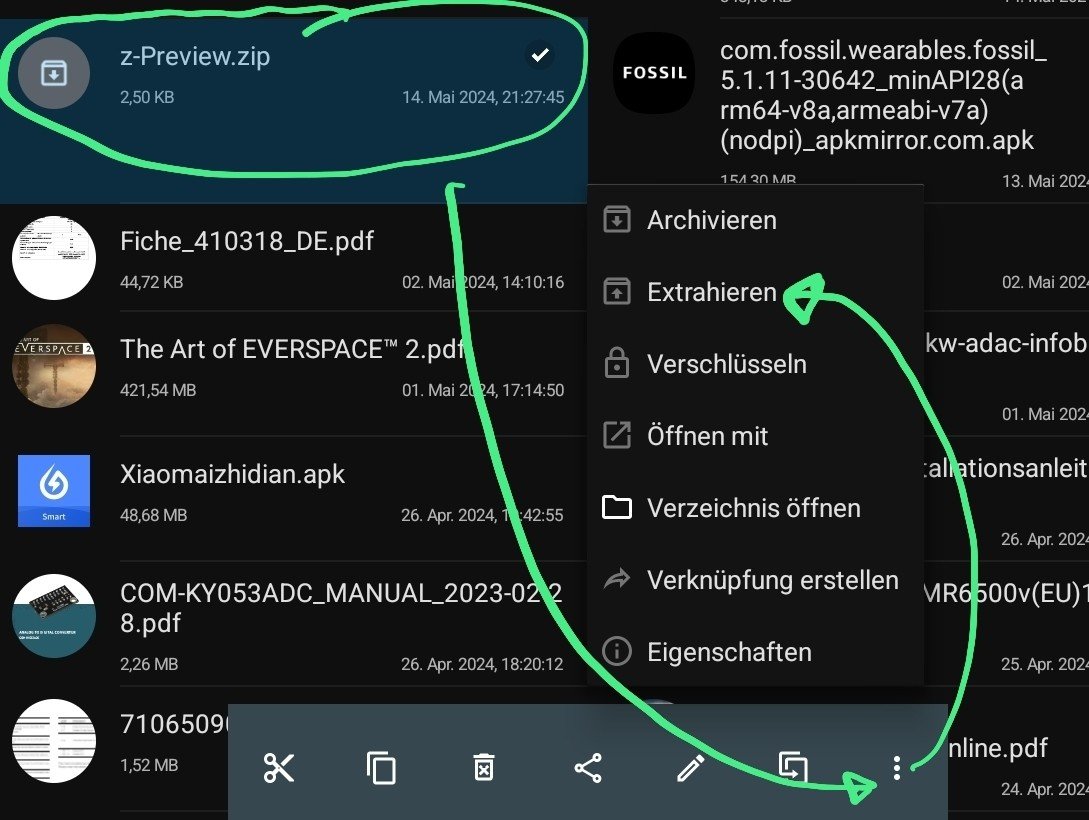Click Verzeichnis öffnen entry
Viewport: 1089px width, 820px height.
[x=756, y=508]
